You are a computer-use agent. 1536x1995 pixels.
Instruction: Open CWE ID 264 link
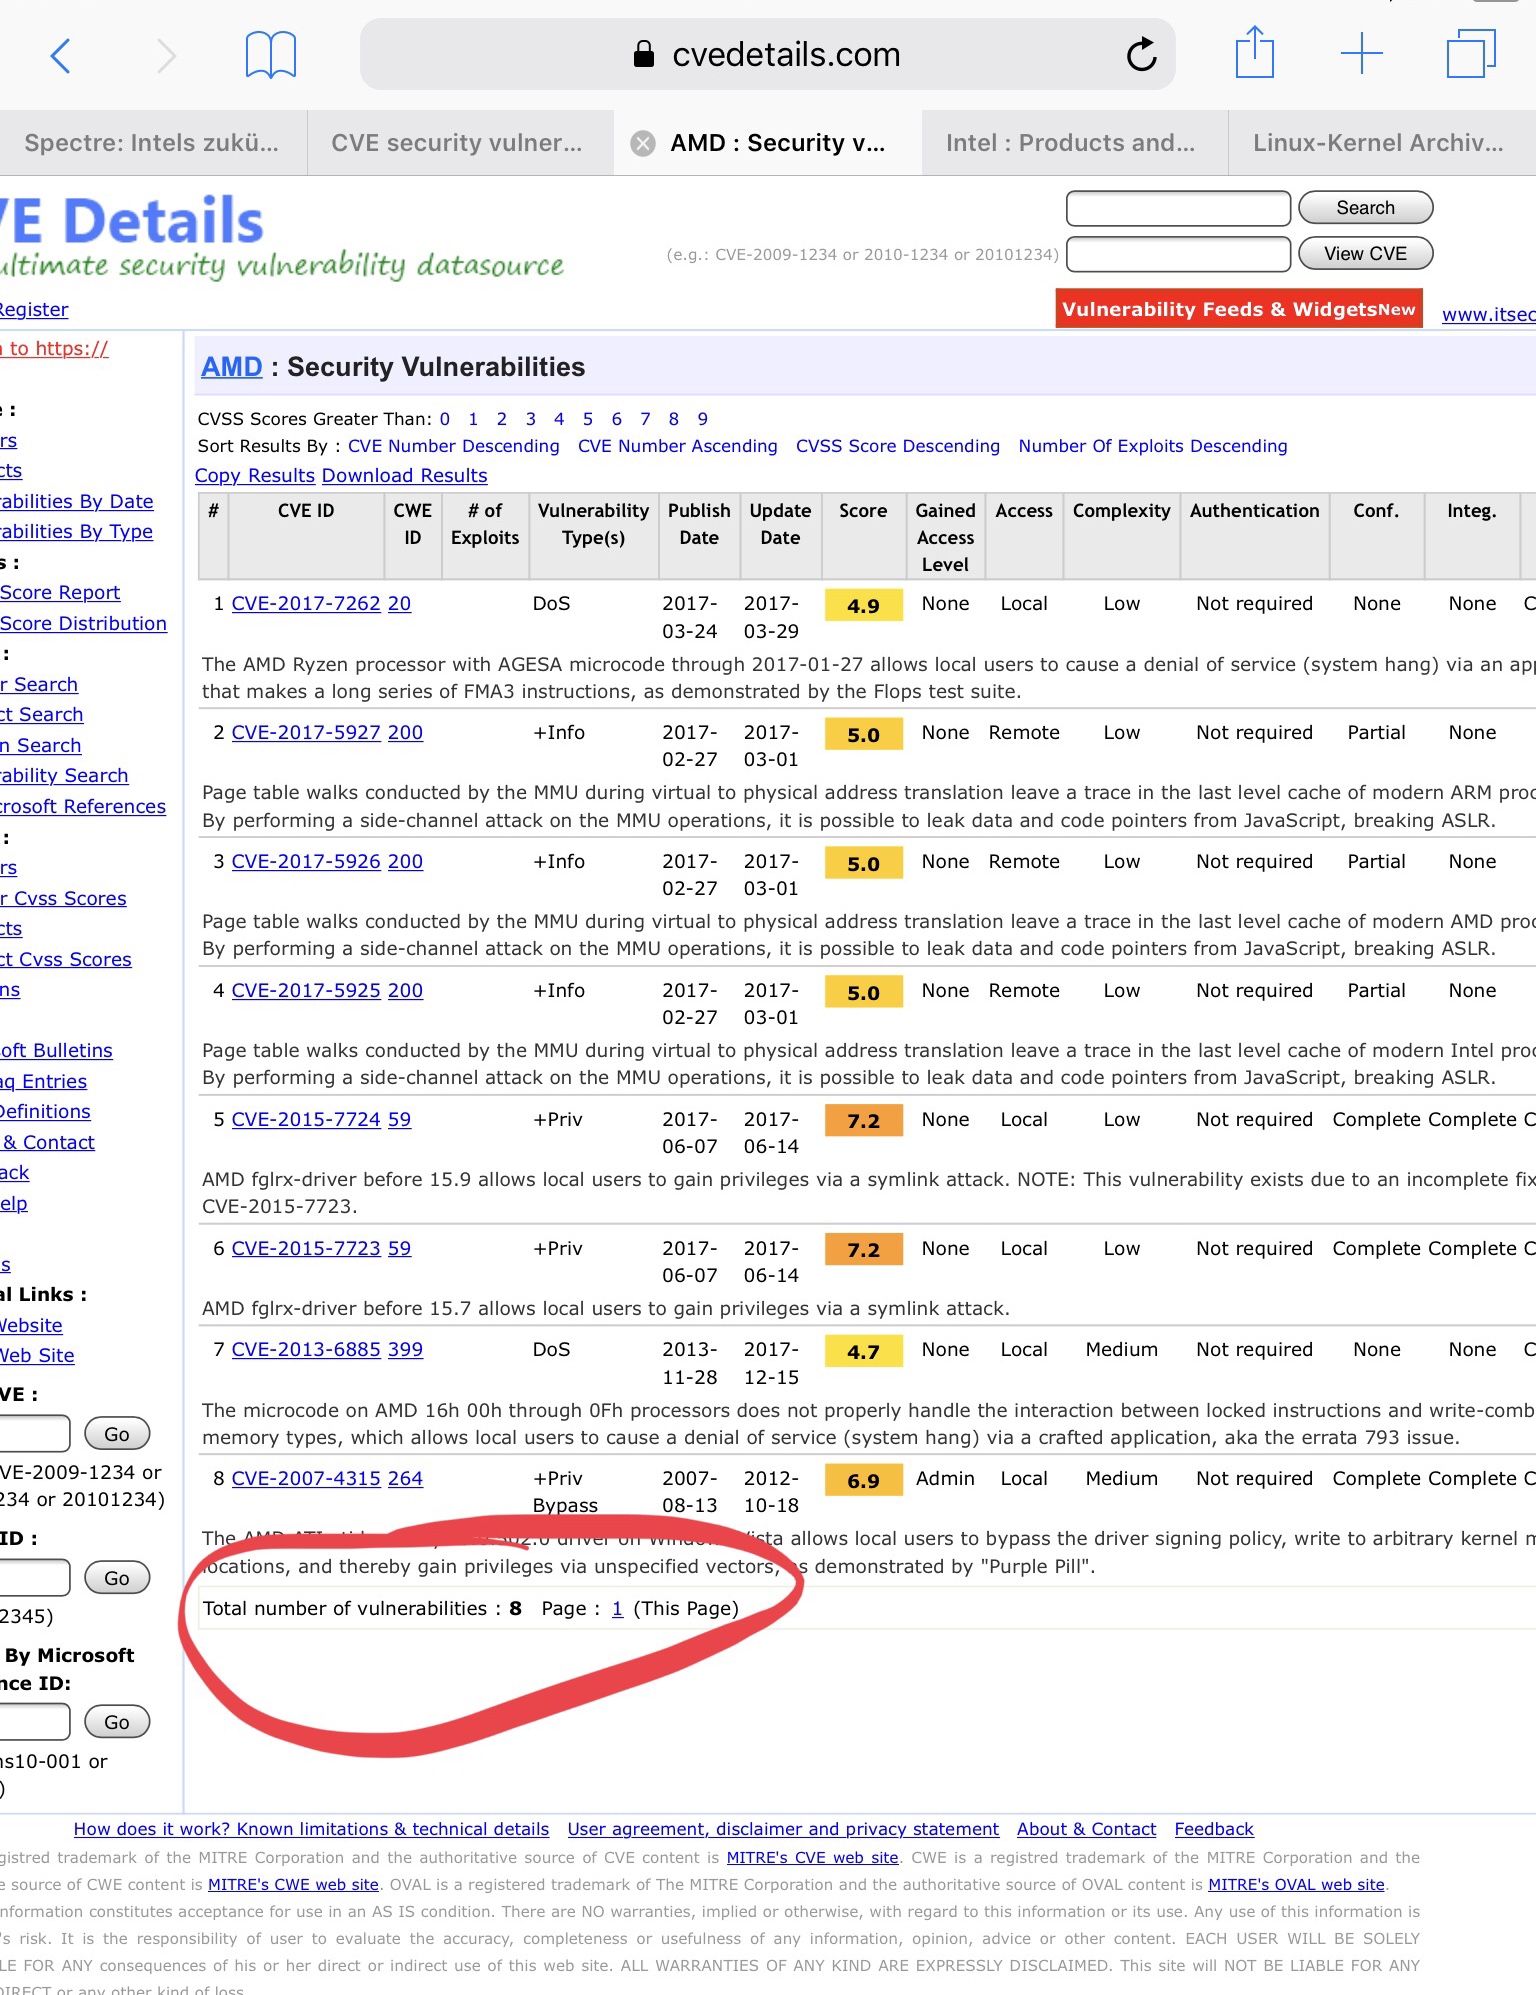[x=405, y=1479]
